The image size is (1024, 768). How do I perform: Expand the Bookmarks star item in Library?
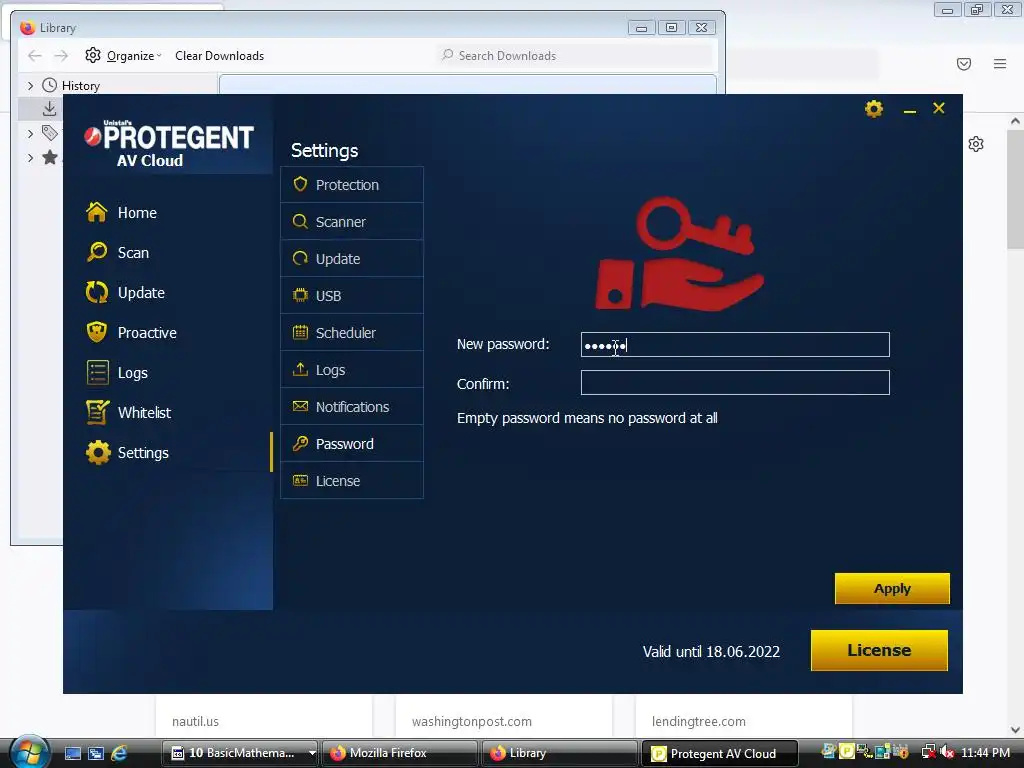30,157
